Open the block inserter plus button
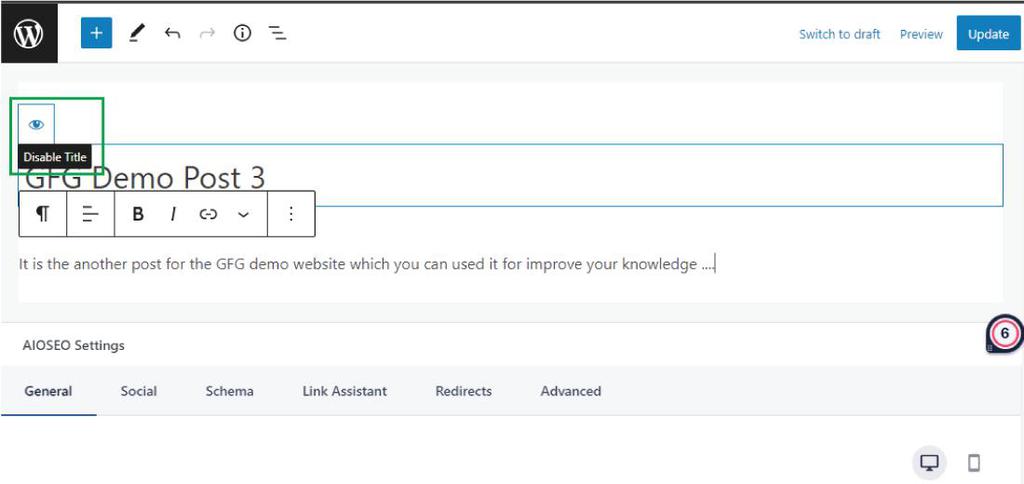This screenshot has width=1024, height=484. (96, 33)
